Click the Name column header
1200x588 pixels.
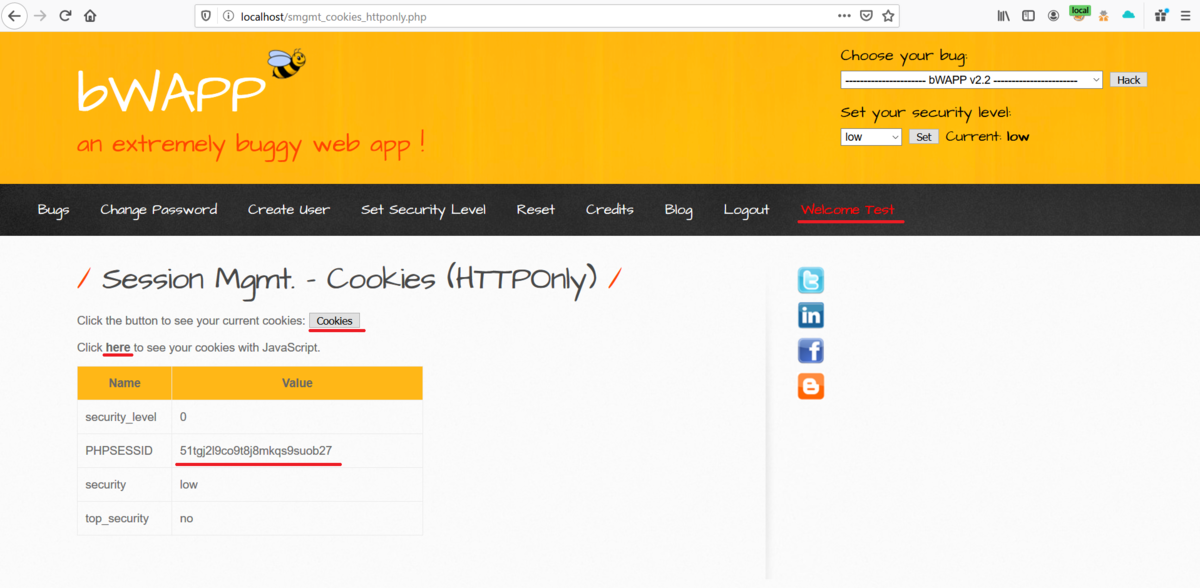pos(125,383)
